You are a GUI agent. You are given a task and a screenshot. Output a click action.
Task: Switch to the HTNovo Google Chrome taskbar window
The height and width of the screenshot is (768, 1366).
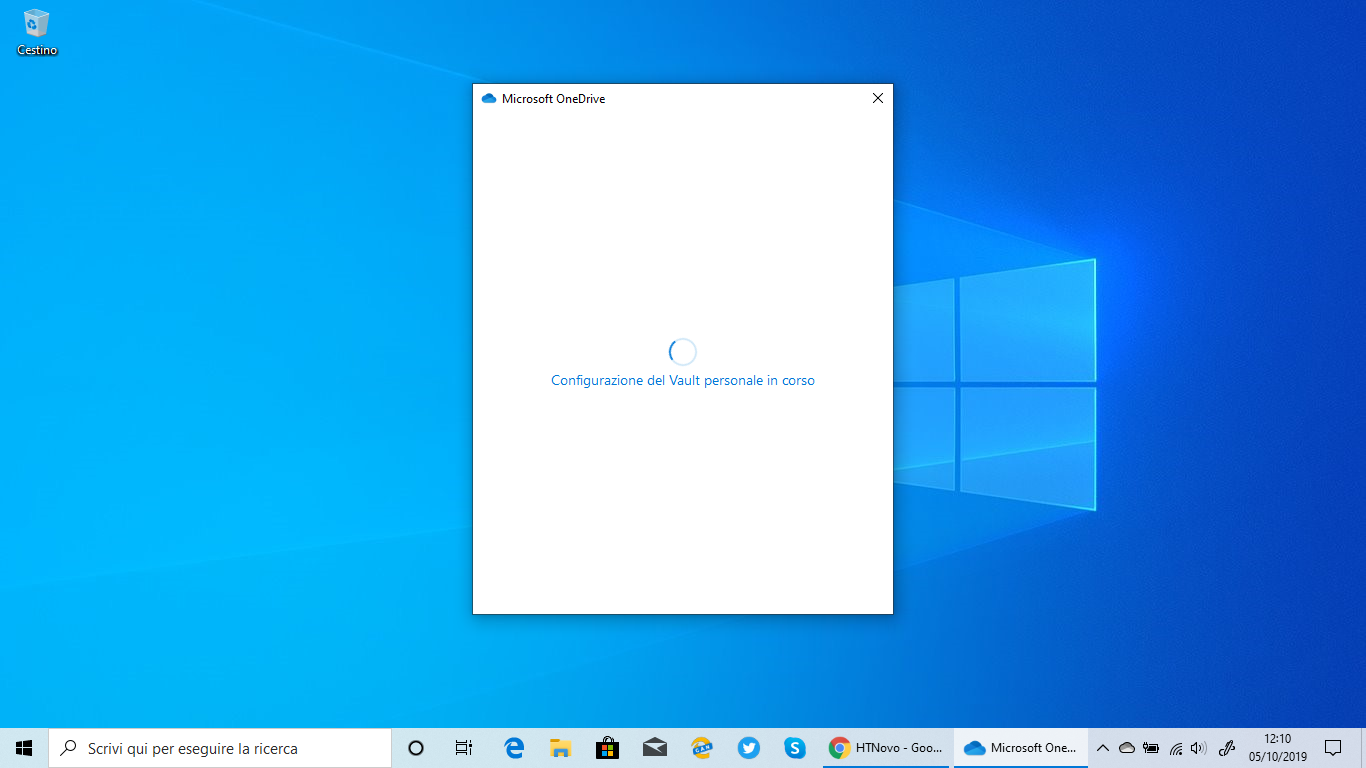887,748
